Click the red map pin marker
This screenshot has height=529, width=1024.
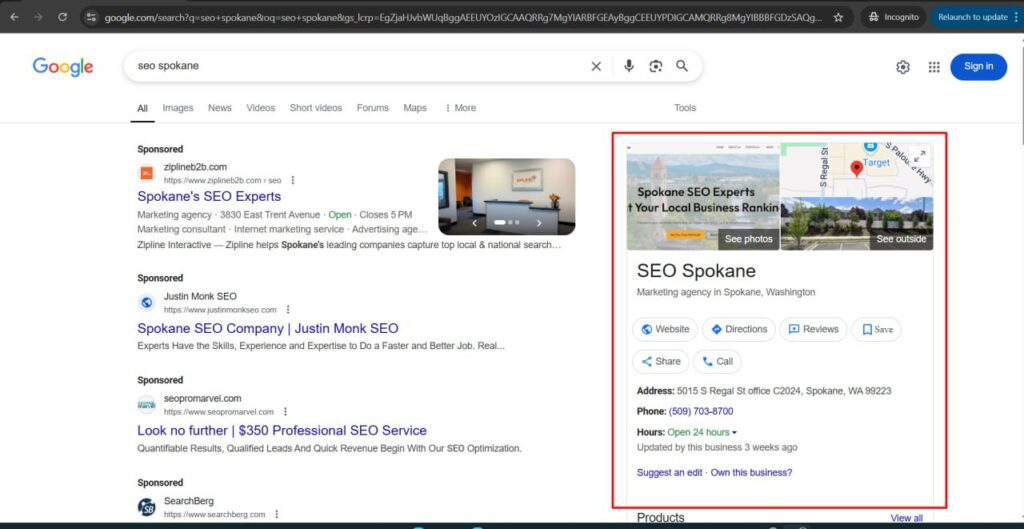[x=857, y=169]
